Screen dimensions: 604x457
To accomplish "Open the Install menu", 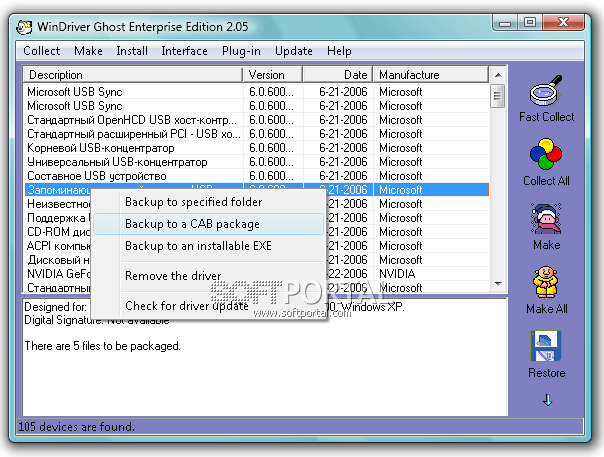I will 132,51.
